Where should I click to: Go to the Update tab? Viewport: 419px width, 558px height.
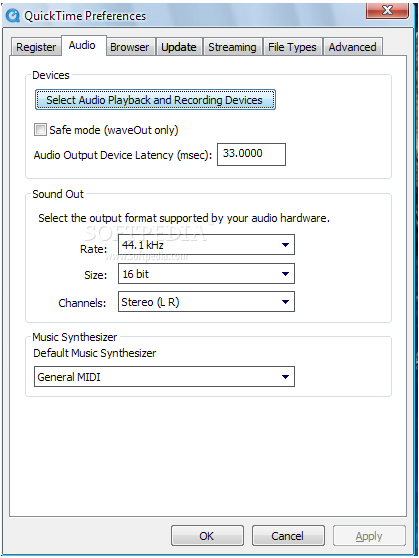pyautogui.click(x=179, y=47)
